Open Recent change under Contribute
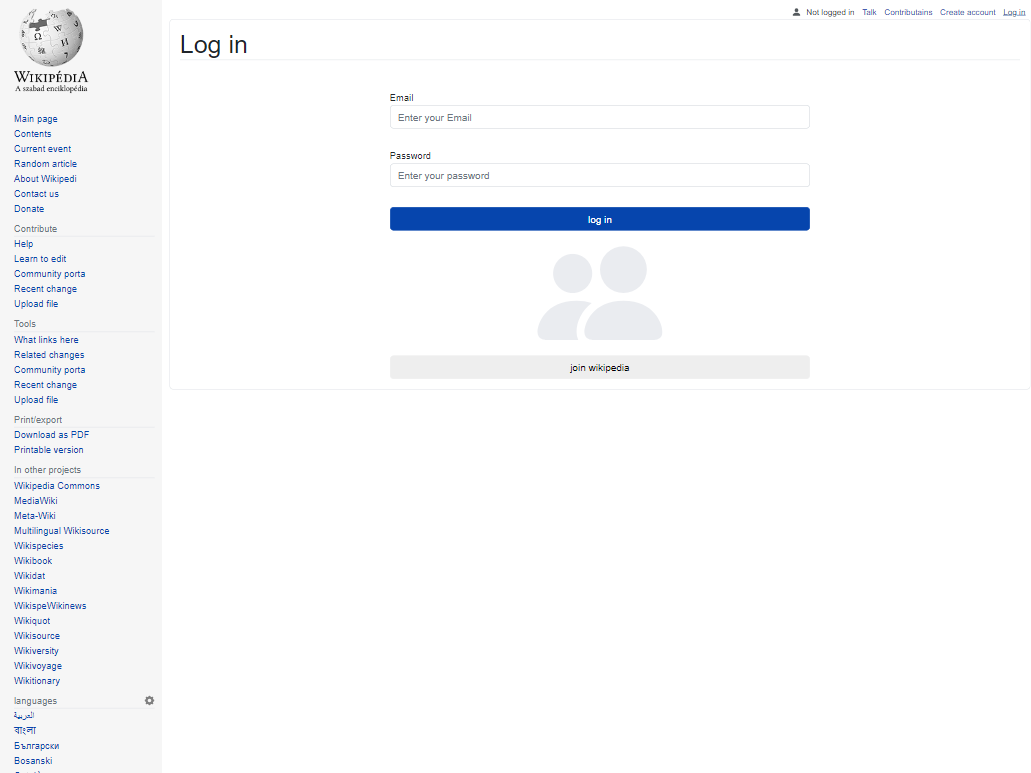 pyautogui.click(x=45, y=289)
